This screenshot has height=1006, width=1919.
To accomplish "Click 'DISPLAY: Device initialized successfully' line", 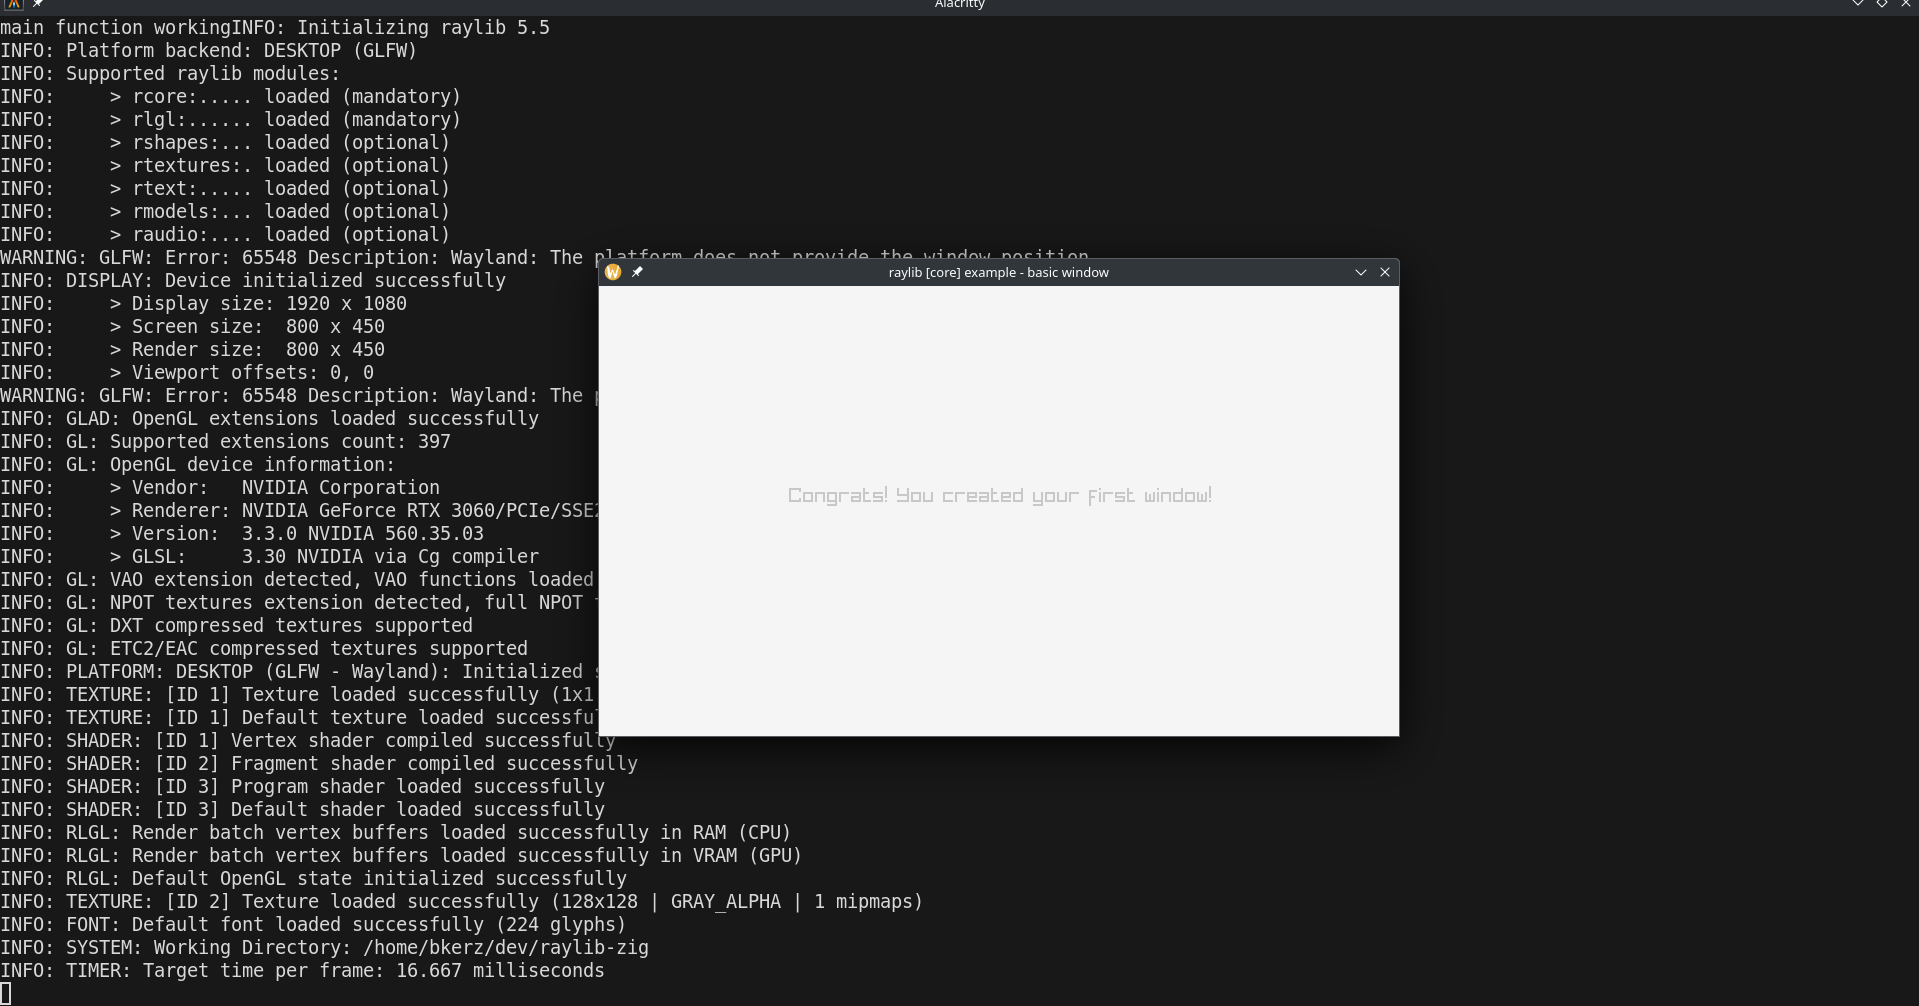I will 253,281.
